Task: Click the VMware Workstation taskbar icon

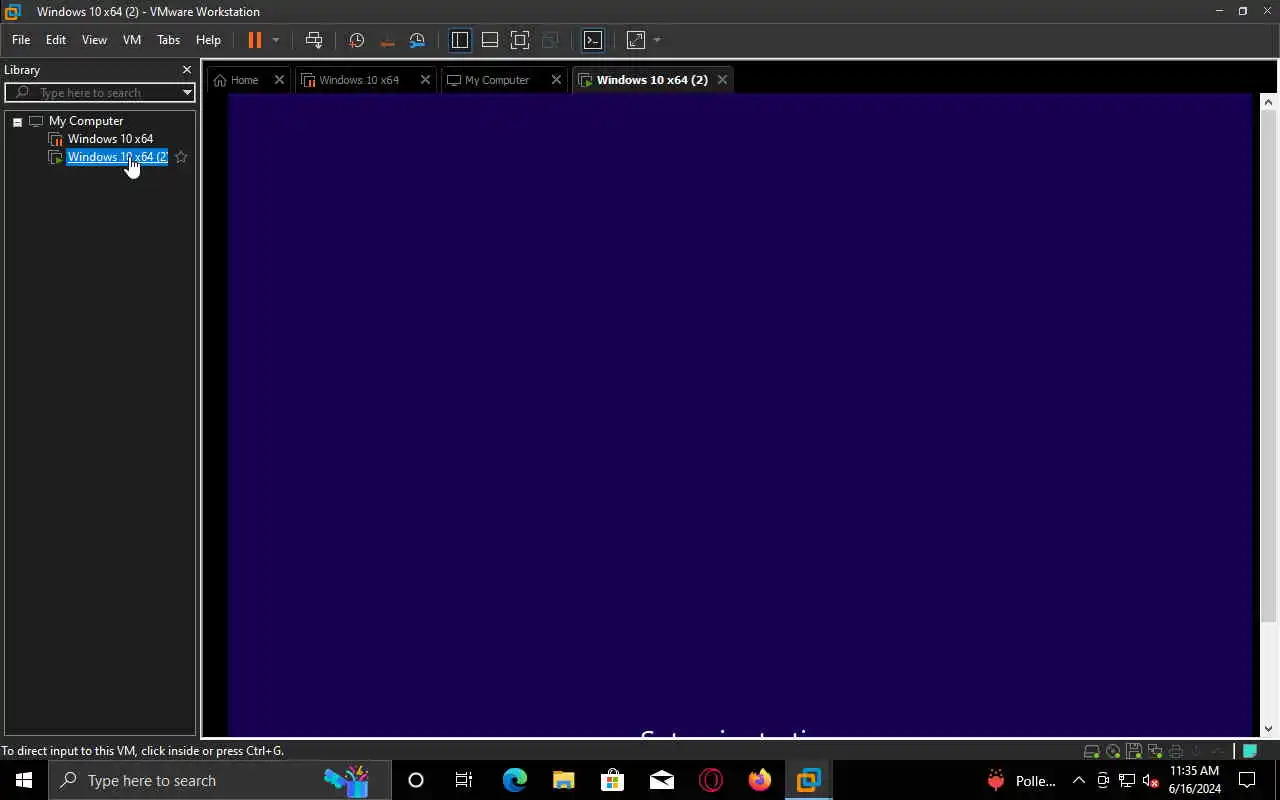Action: (x=808, y=780)
